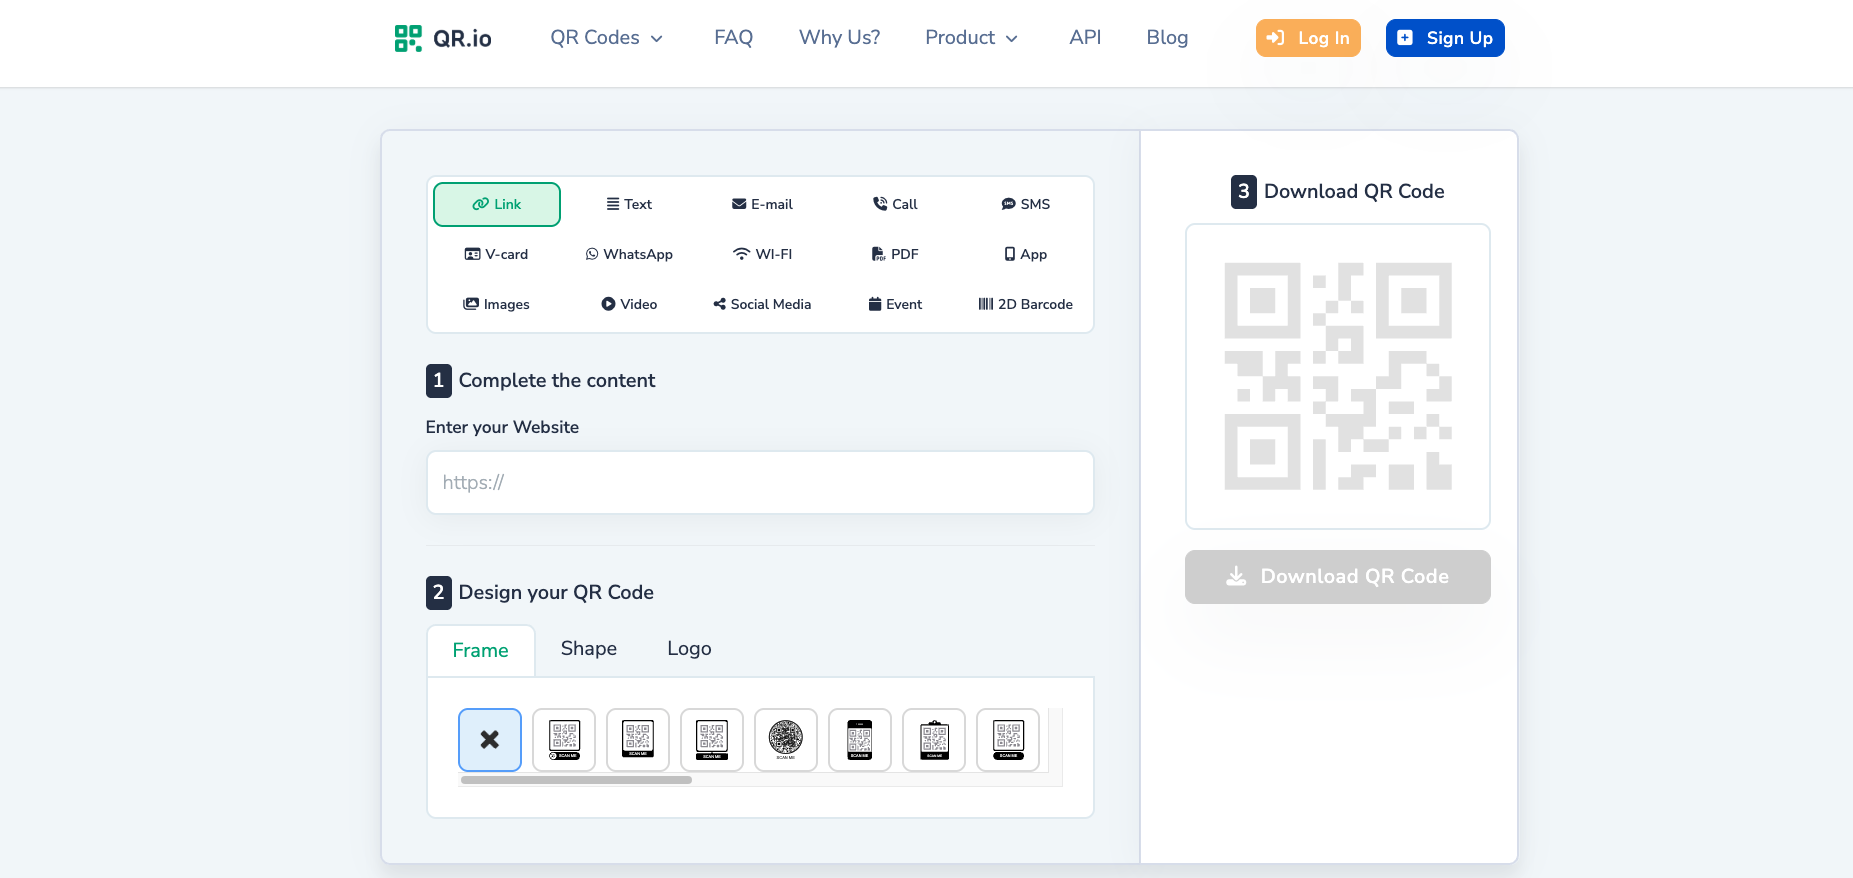Click the QR code preview image
The width and height of the screenshot is (1853, 878).
1338,377
